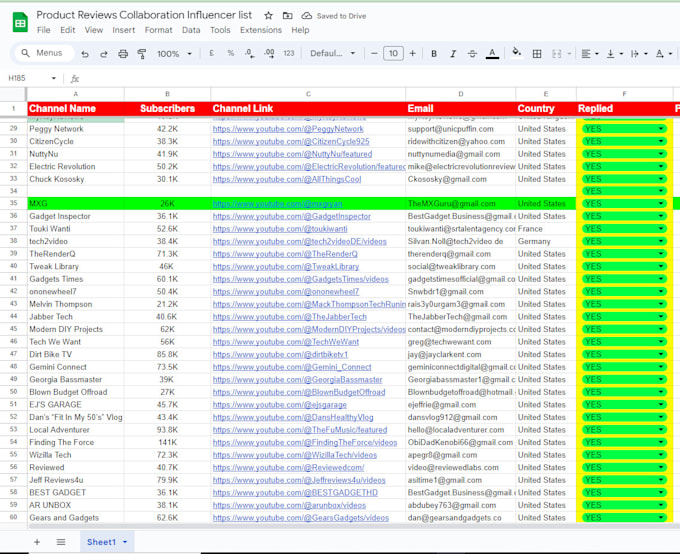680x554 pixels.
Task: Star the document title
Action: 268,16
